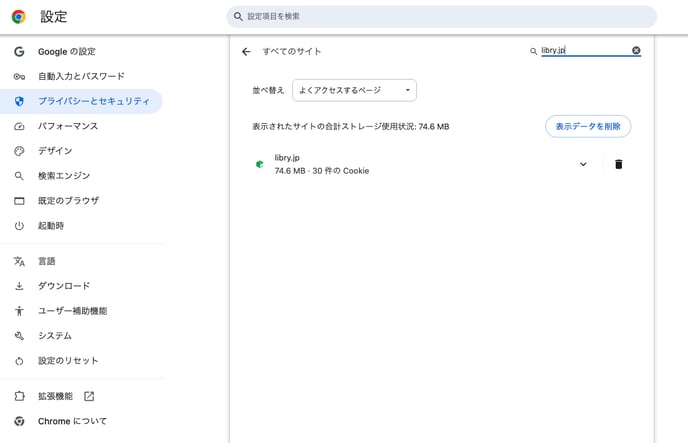The height and width of the screenshot is (443, 688).
Task: Open 言語 settings
Action: tap(47, 261)
